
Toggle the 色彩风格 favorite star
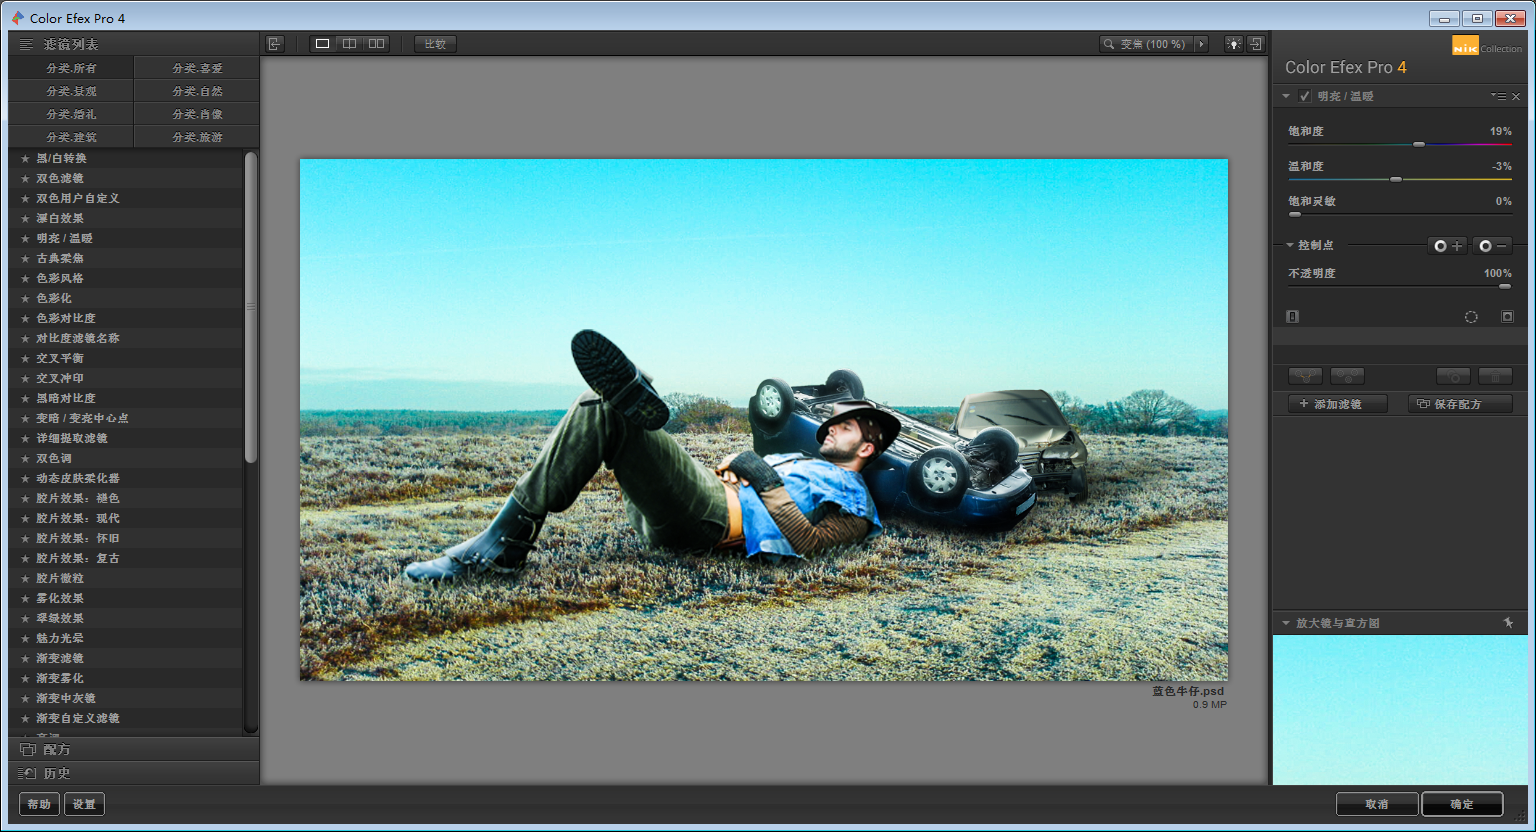pyautogui.click(x=25, y=278)
